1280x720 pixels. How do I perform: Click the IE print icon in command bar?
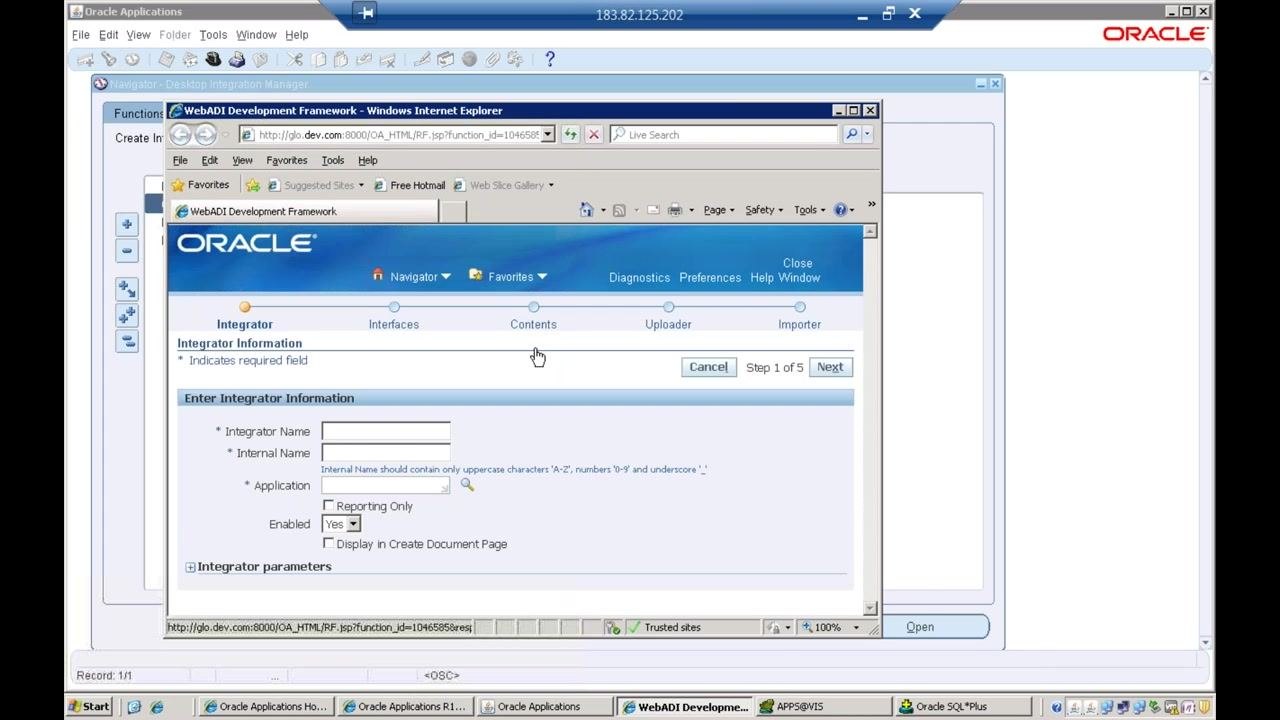(x=675, y=210)
